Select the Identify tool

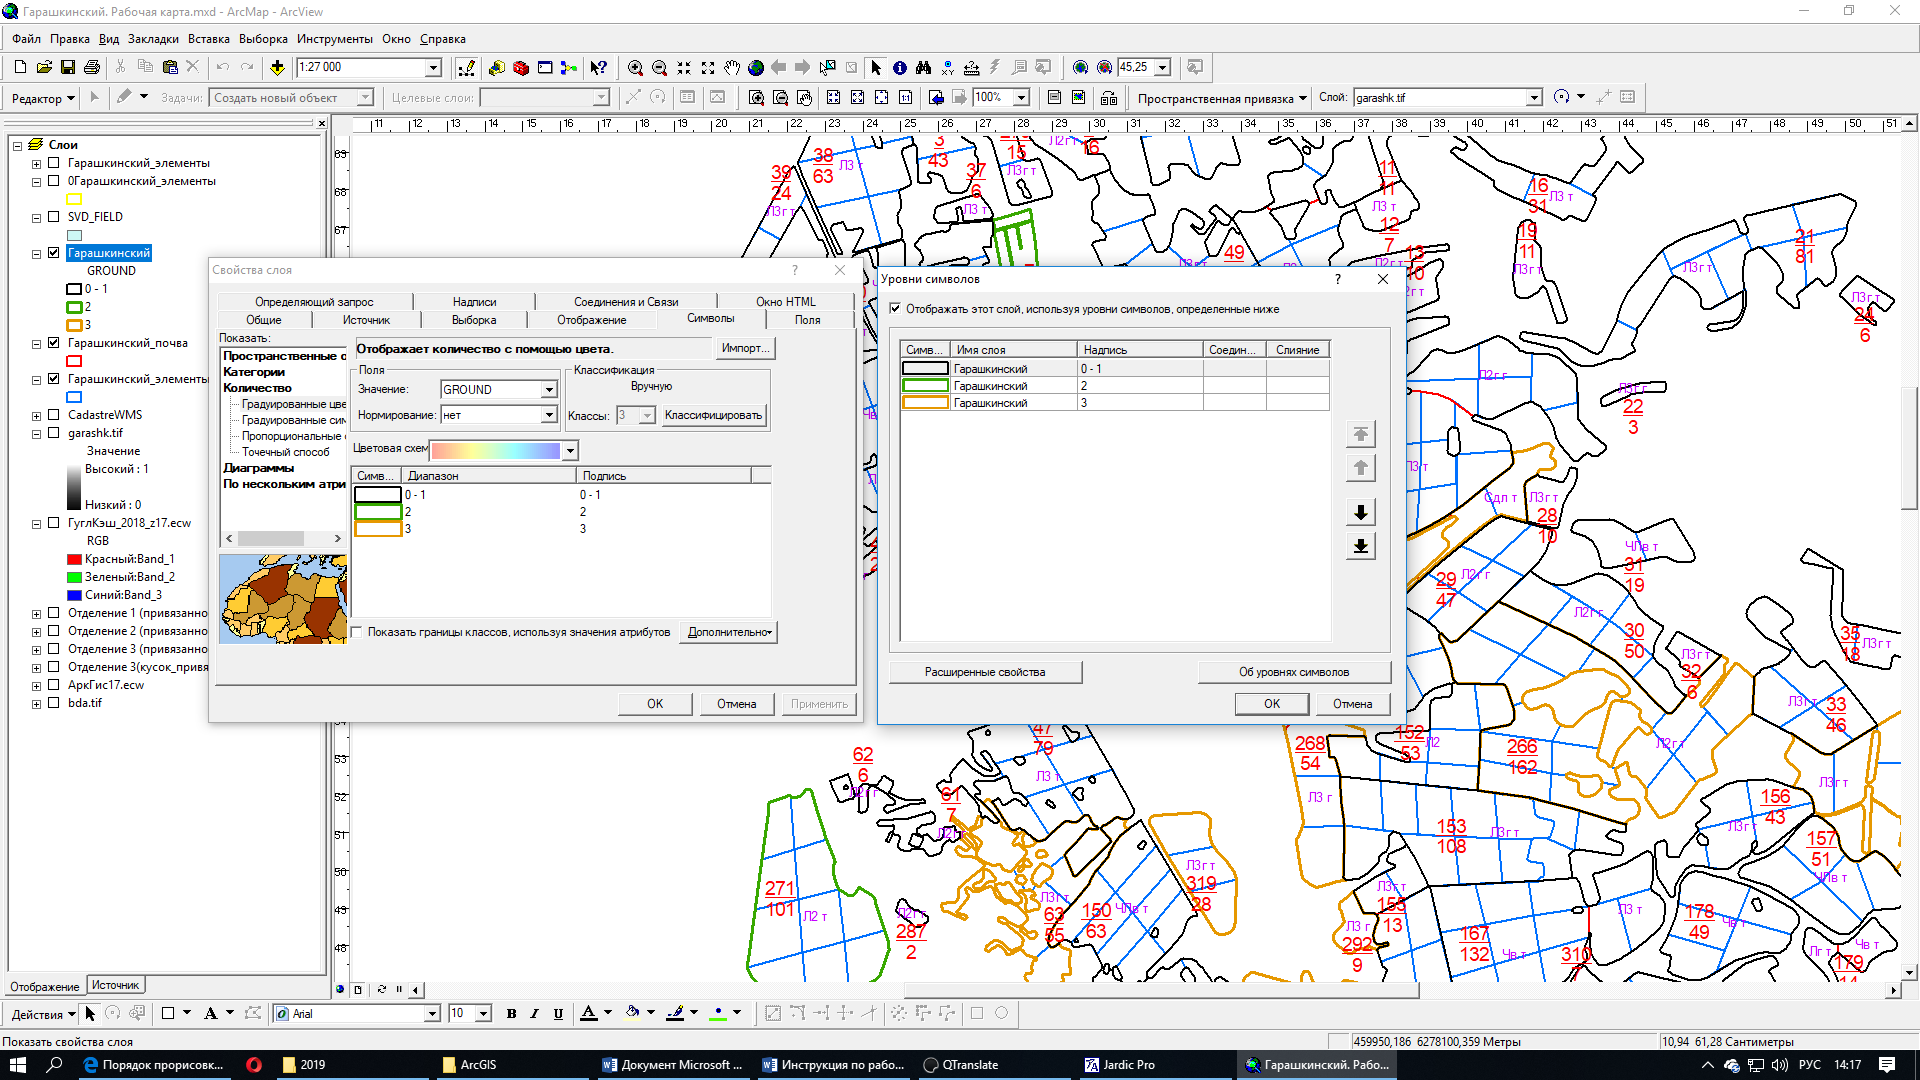click(900, 67)
